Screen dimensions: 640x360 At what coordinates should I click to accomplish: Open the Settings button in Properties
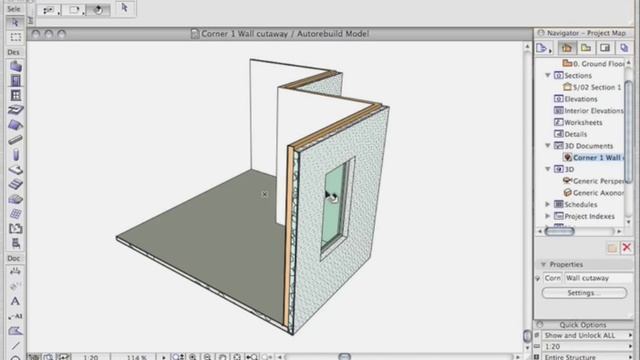coord(584,293)
